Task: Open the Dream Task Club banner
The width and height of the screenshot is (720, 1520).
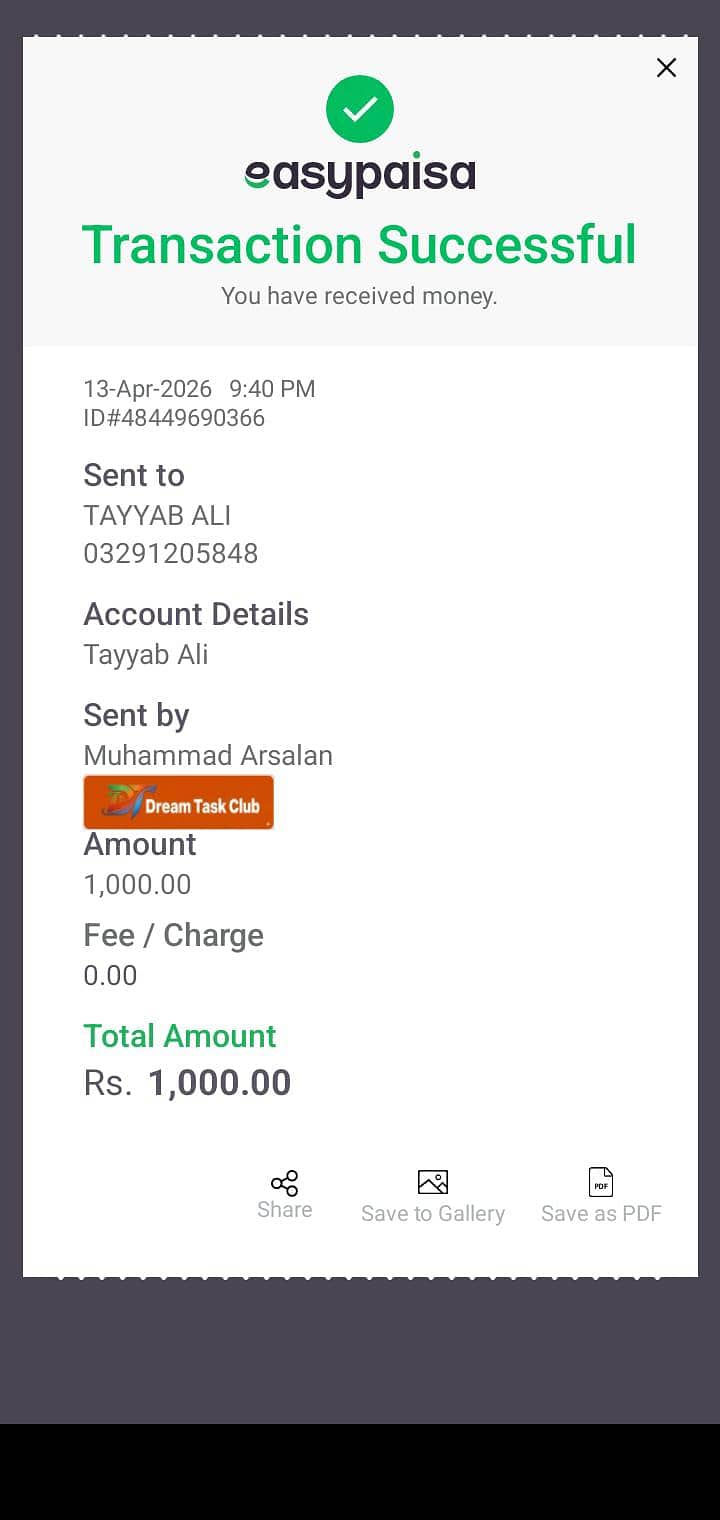Action: point(179,803)
